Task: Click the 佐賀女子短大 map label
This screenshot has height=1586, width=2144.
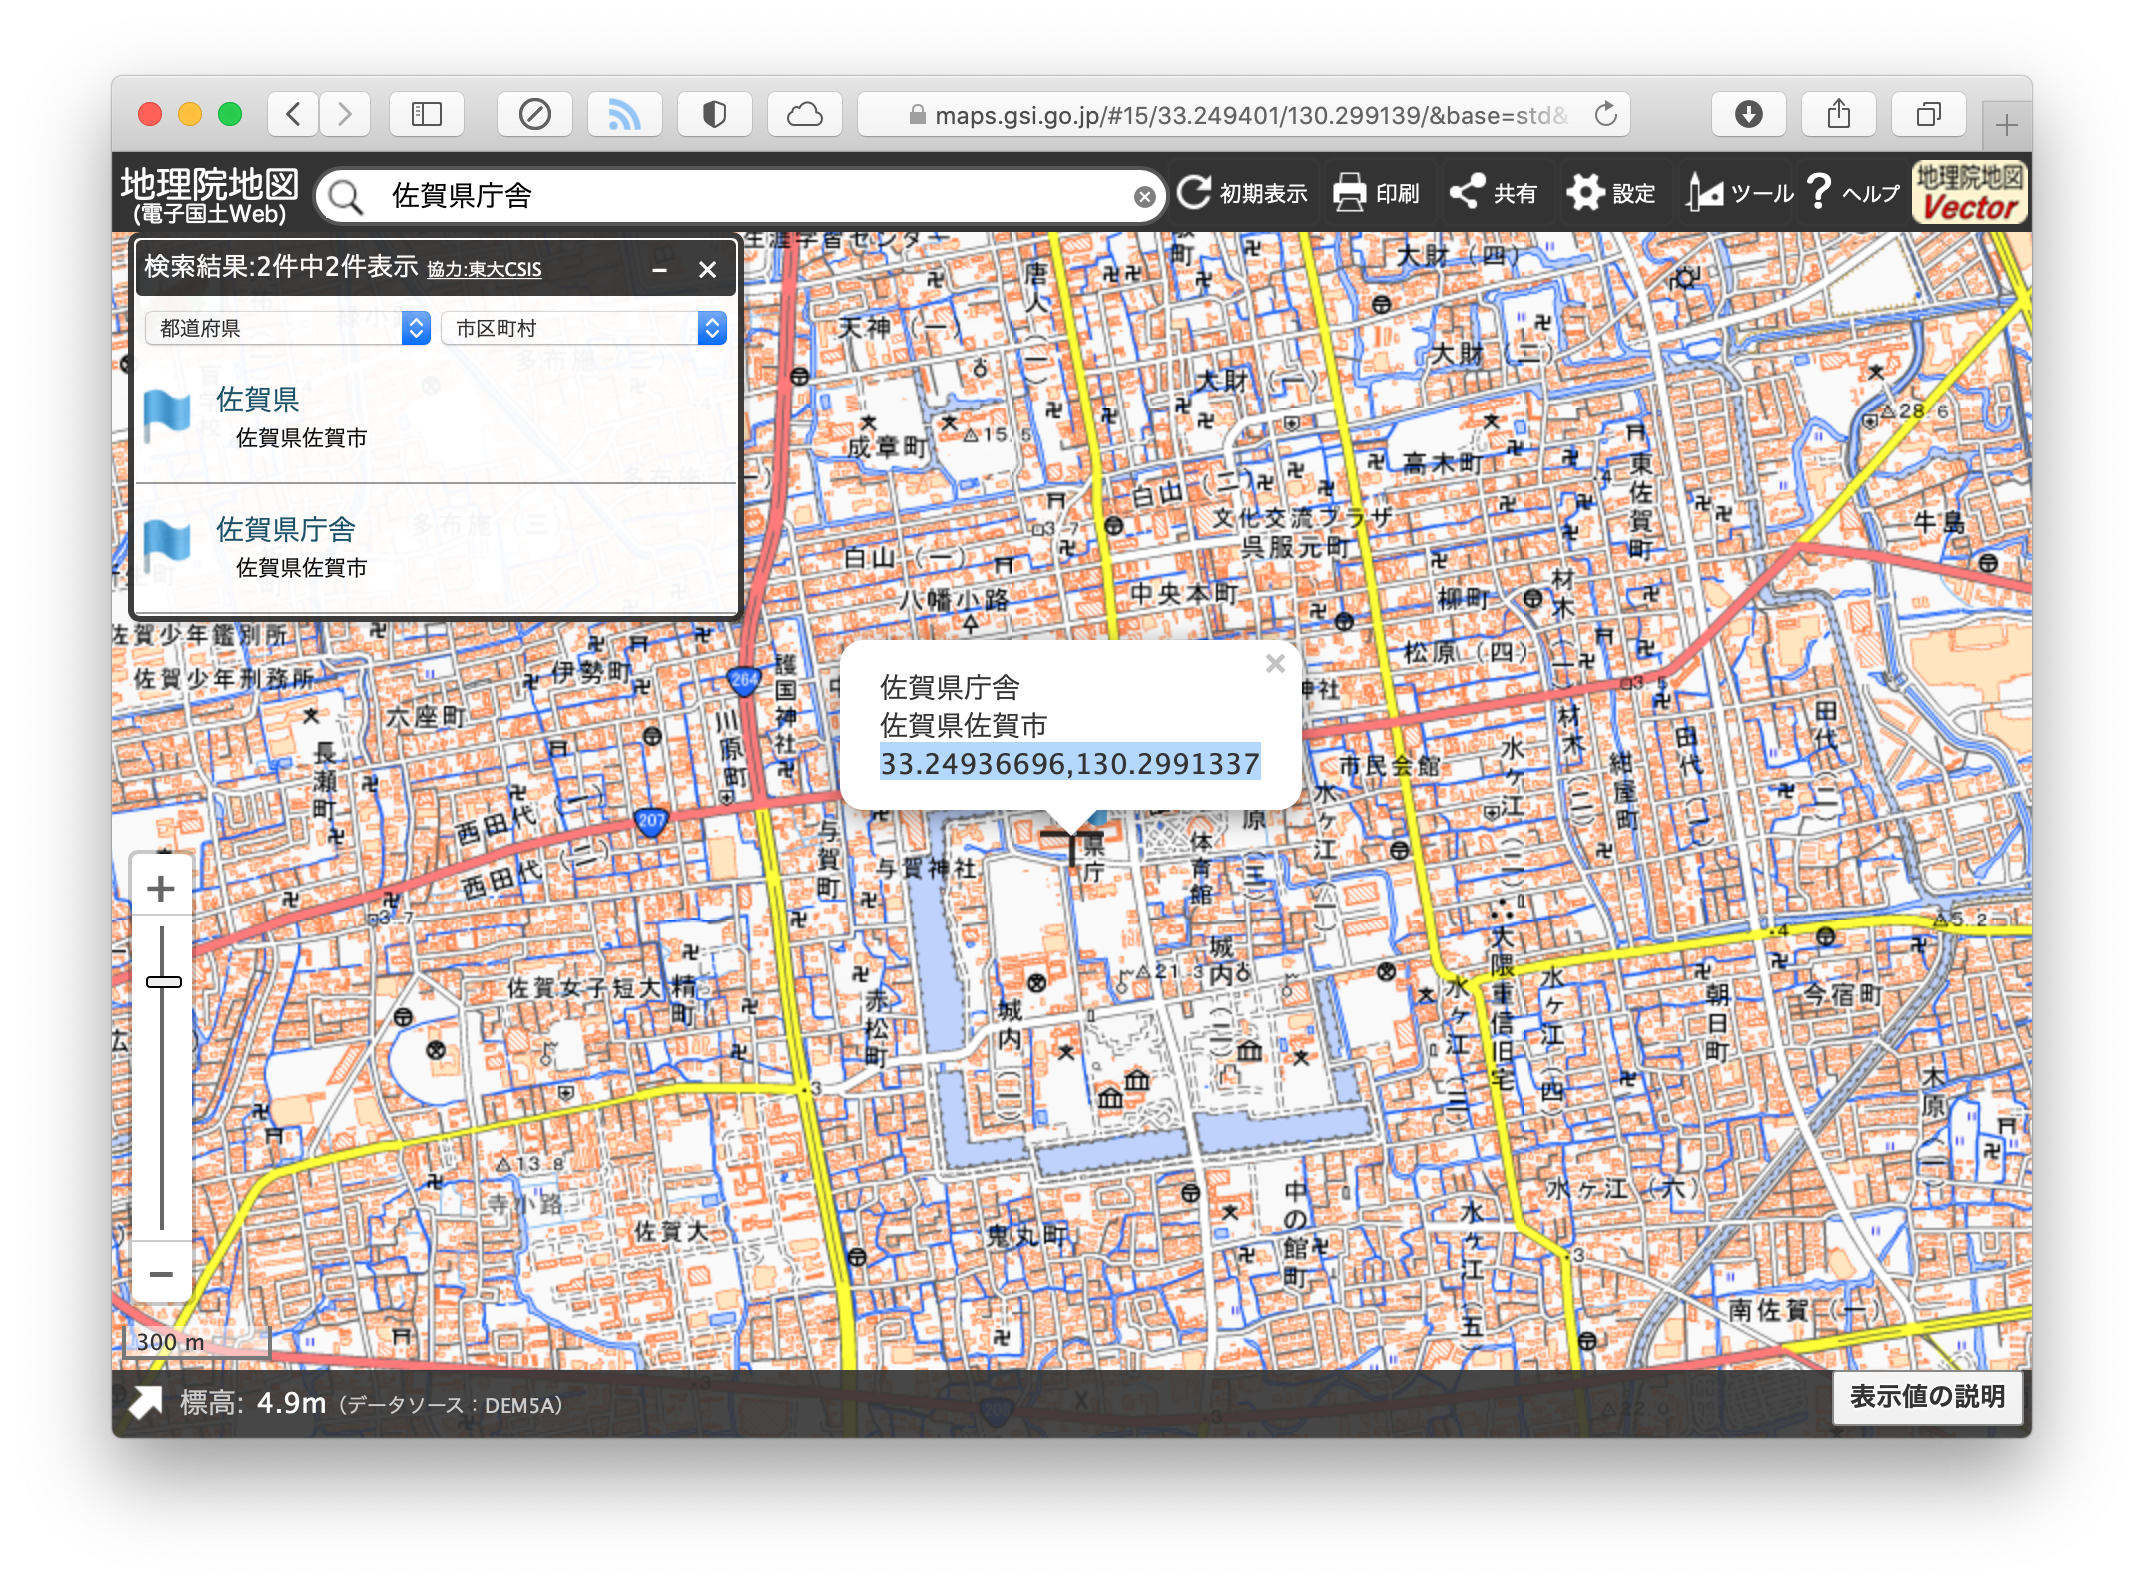Action: pos(584,988)
